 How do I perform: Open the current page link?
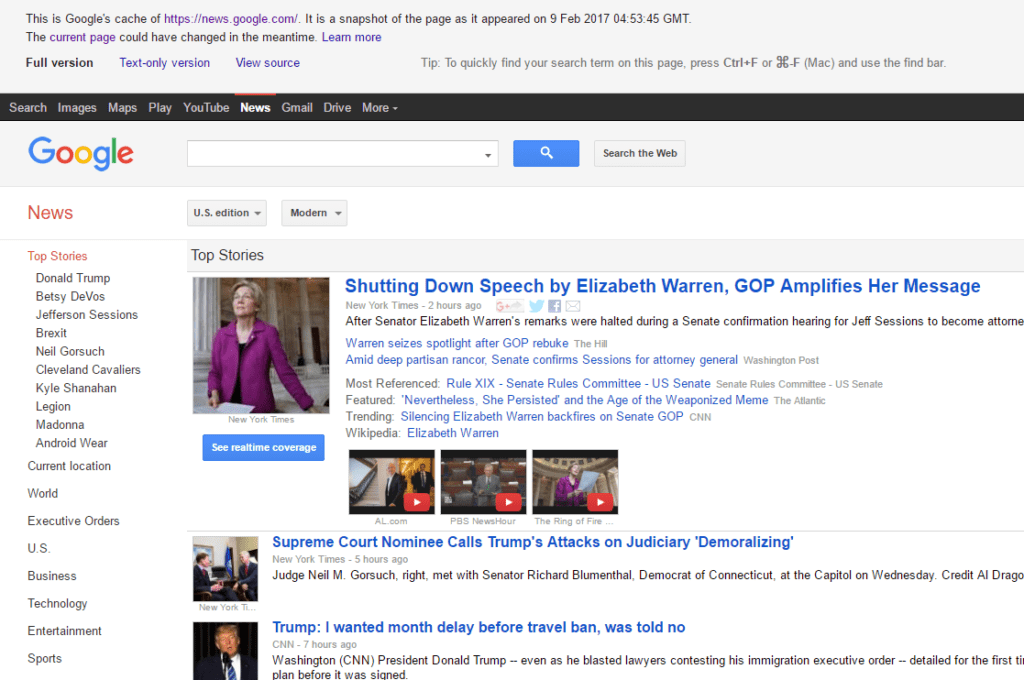pyautogui.click(x=83, y=37)
